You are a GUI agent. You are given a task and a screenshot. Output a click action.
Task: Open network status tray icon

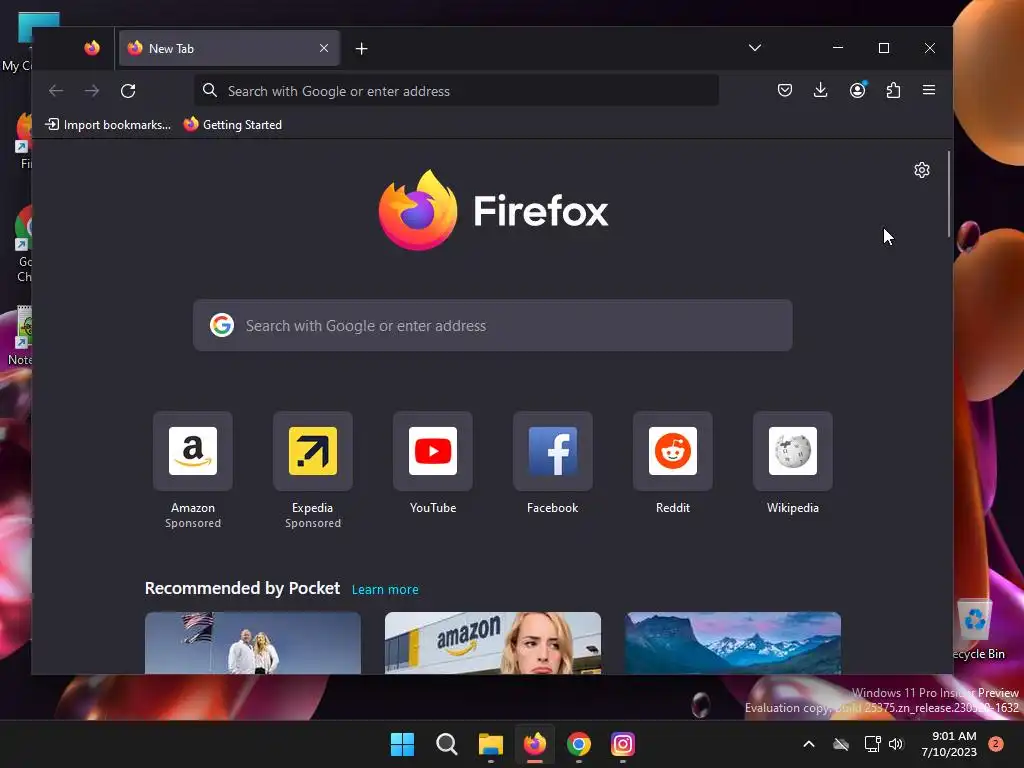pyautogui.click(x=872, y=744)
